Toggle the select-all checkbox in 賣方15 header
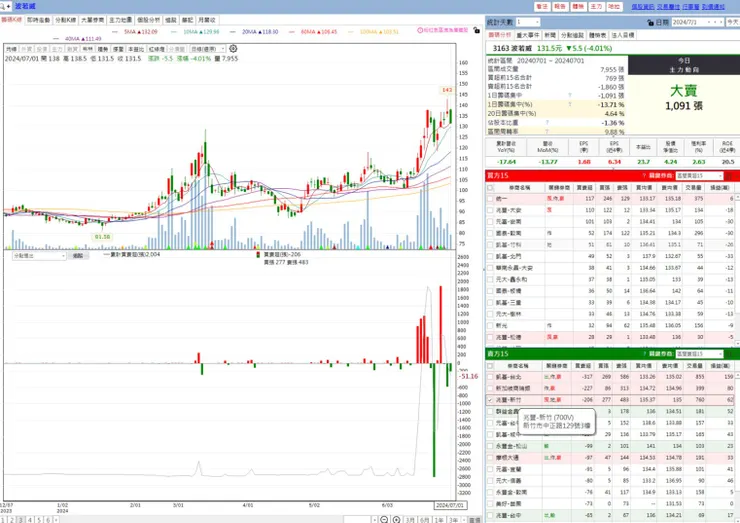 [490, 366]
